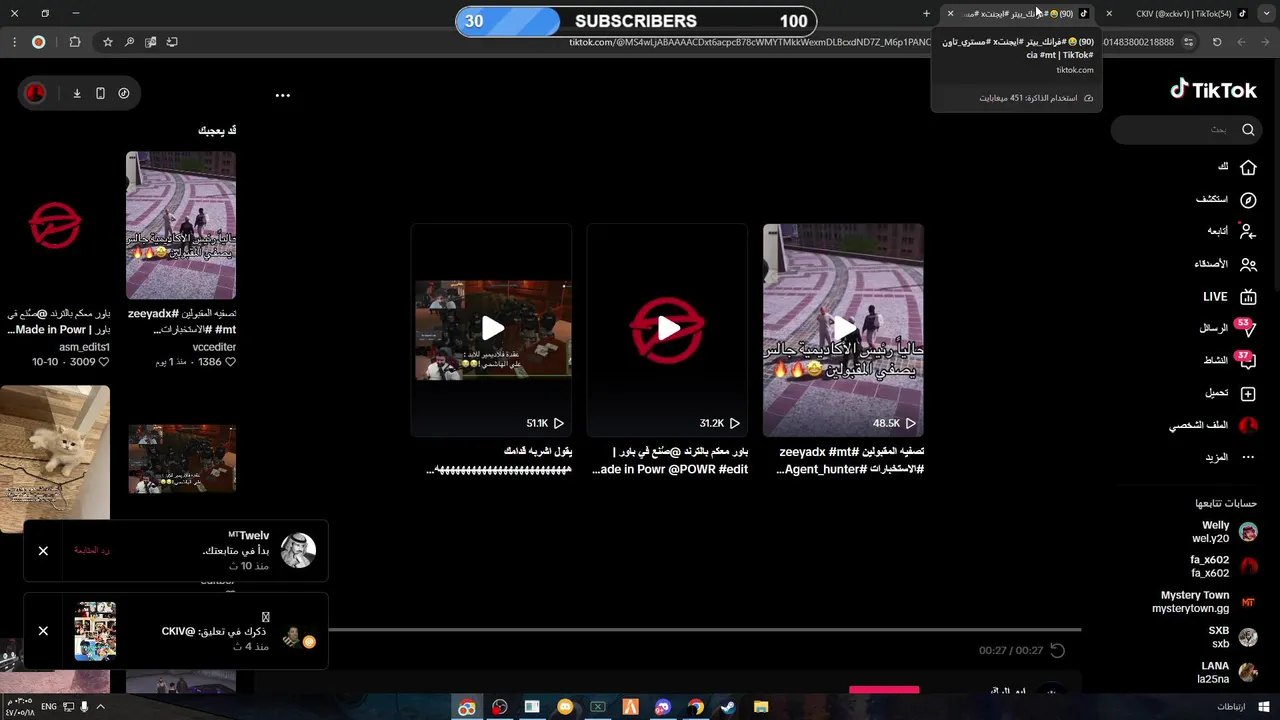Play the 31.2K views POWR video
1280x720 pixels.
[667, 328]
